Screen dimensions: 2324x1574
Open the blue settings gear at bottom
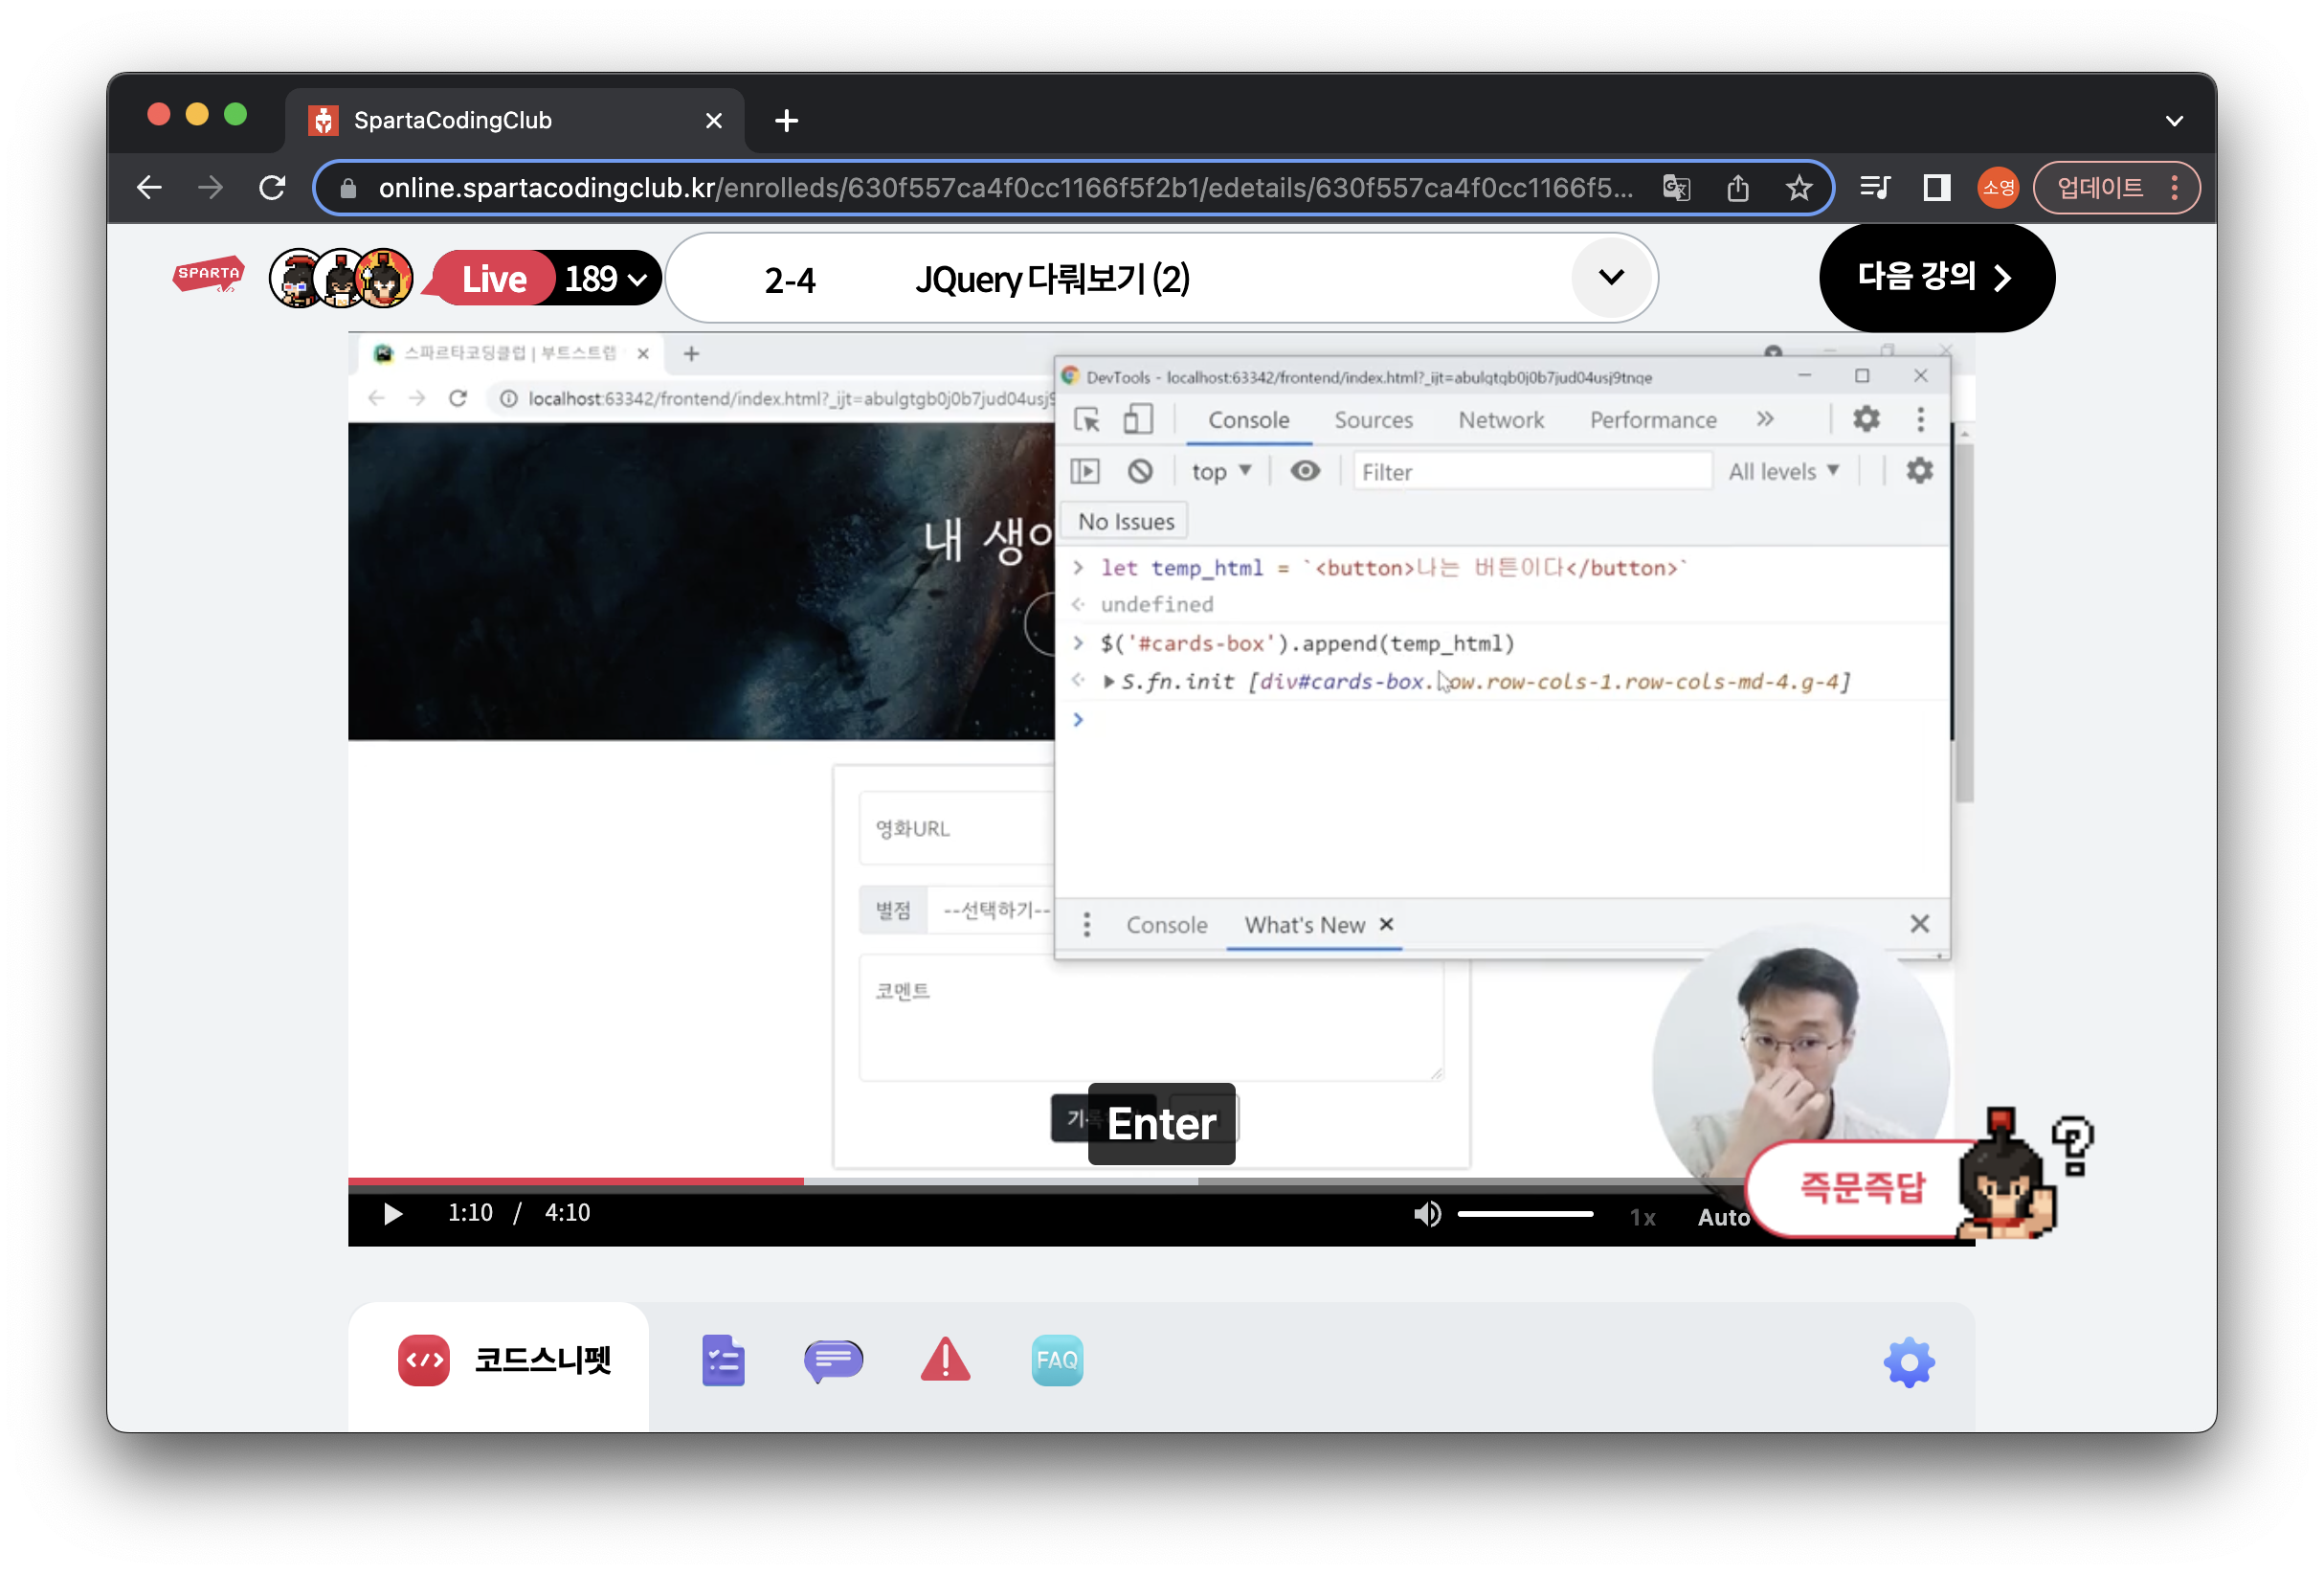(1909, 1362)
